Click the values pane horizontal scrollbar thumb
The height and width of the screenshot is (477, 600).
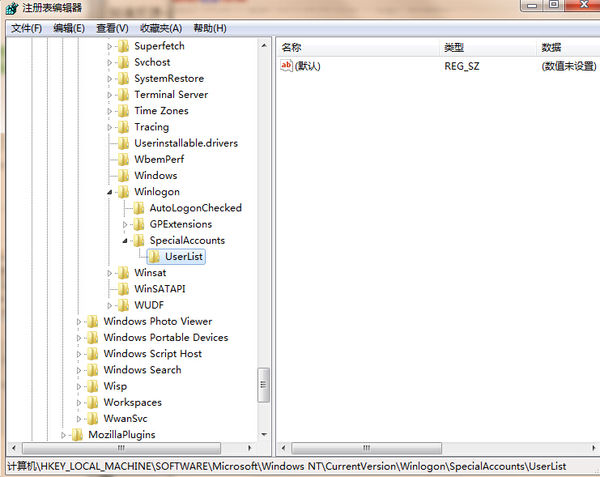[367, 448]
